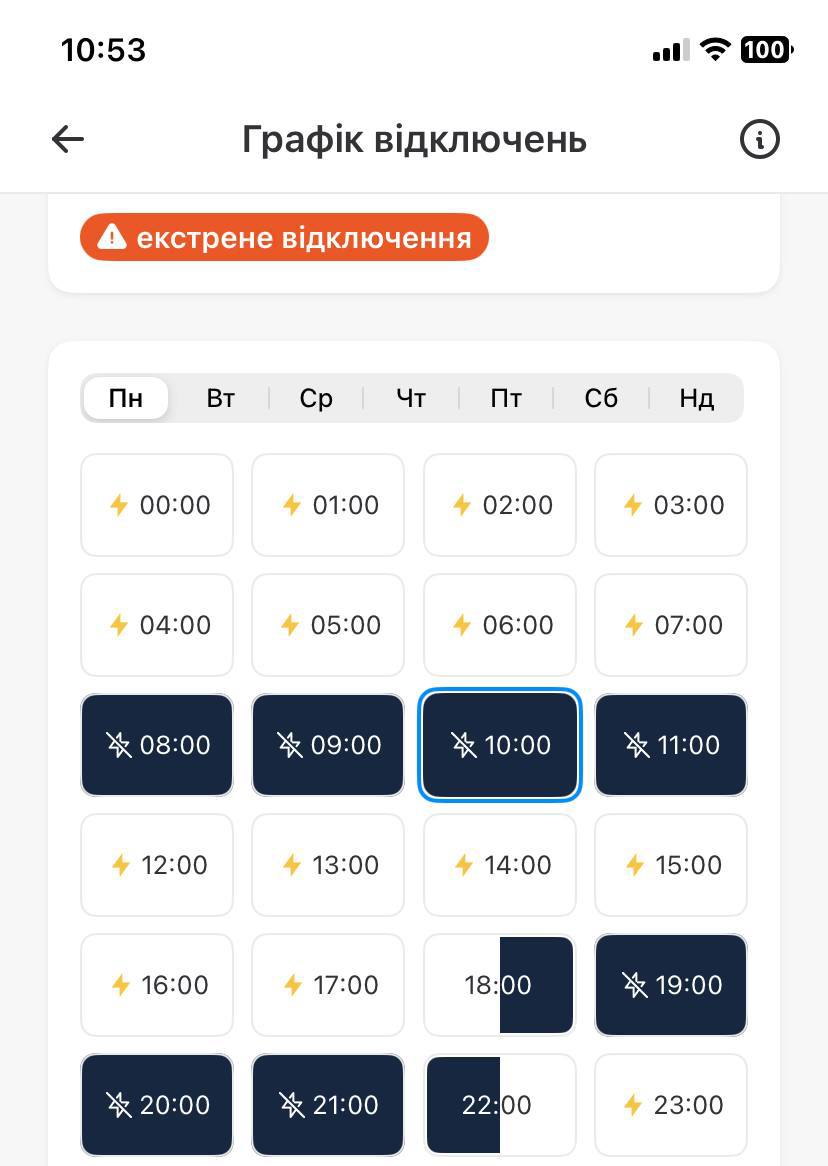The width and height of the screenshot is (828, 1166).
Task: Choose the Пн day tab
Action: coord(126,398)
